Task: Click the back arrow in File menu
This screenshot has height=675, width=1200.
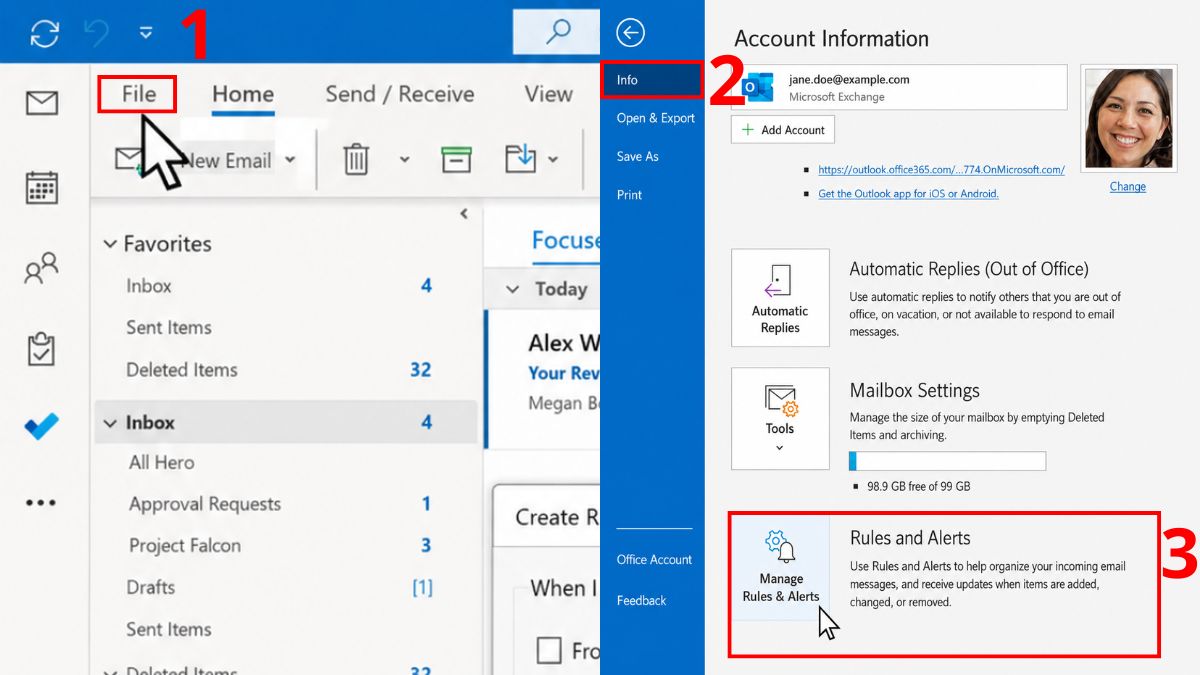Action: coord(630,33)
